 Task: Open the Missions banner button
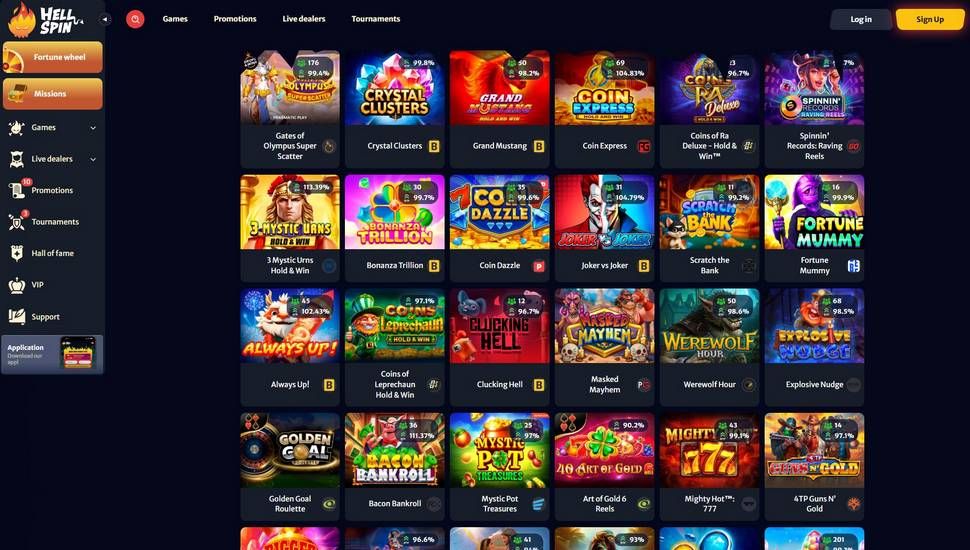coord(53,94)
